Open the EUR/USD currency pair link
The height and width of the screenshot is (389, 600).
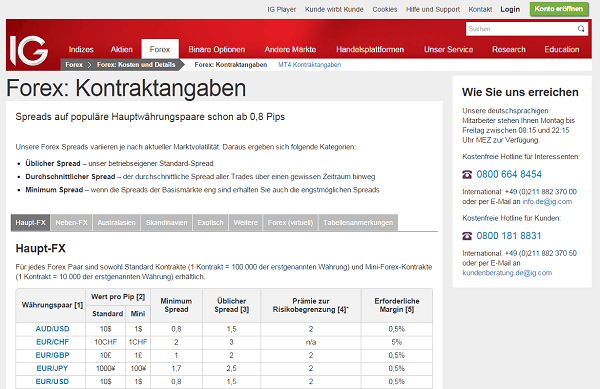tap(52, 382)
